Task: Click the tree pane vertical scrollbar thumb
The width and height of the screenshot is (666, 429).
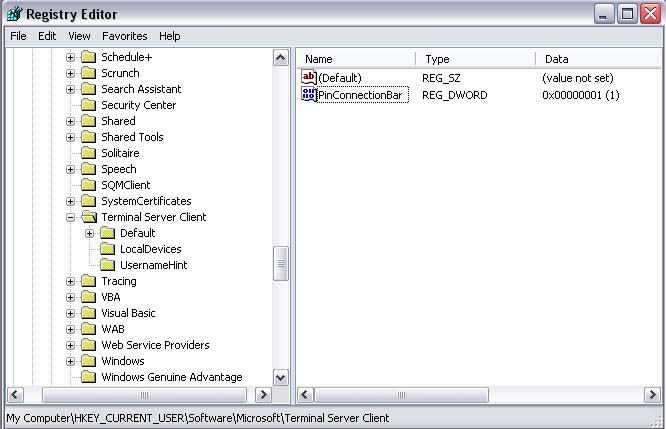Action: point(281,263)
